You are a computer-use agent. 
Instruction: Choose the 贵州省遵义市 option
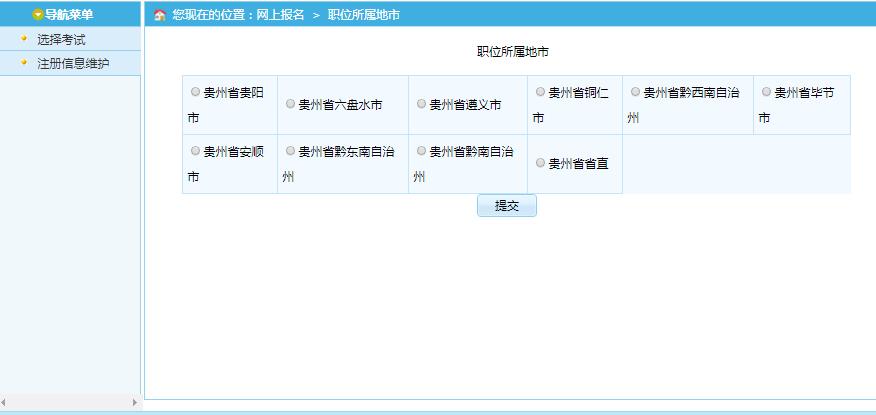[421, 103]
